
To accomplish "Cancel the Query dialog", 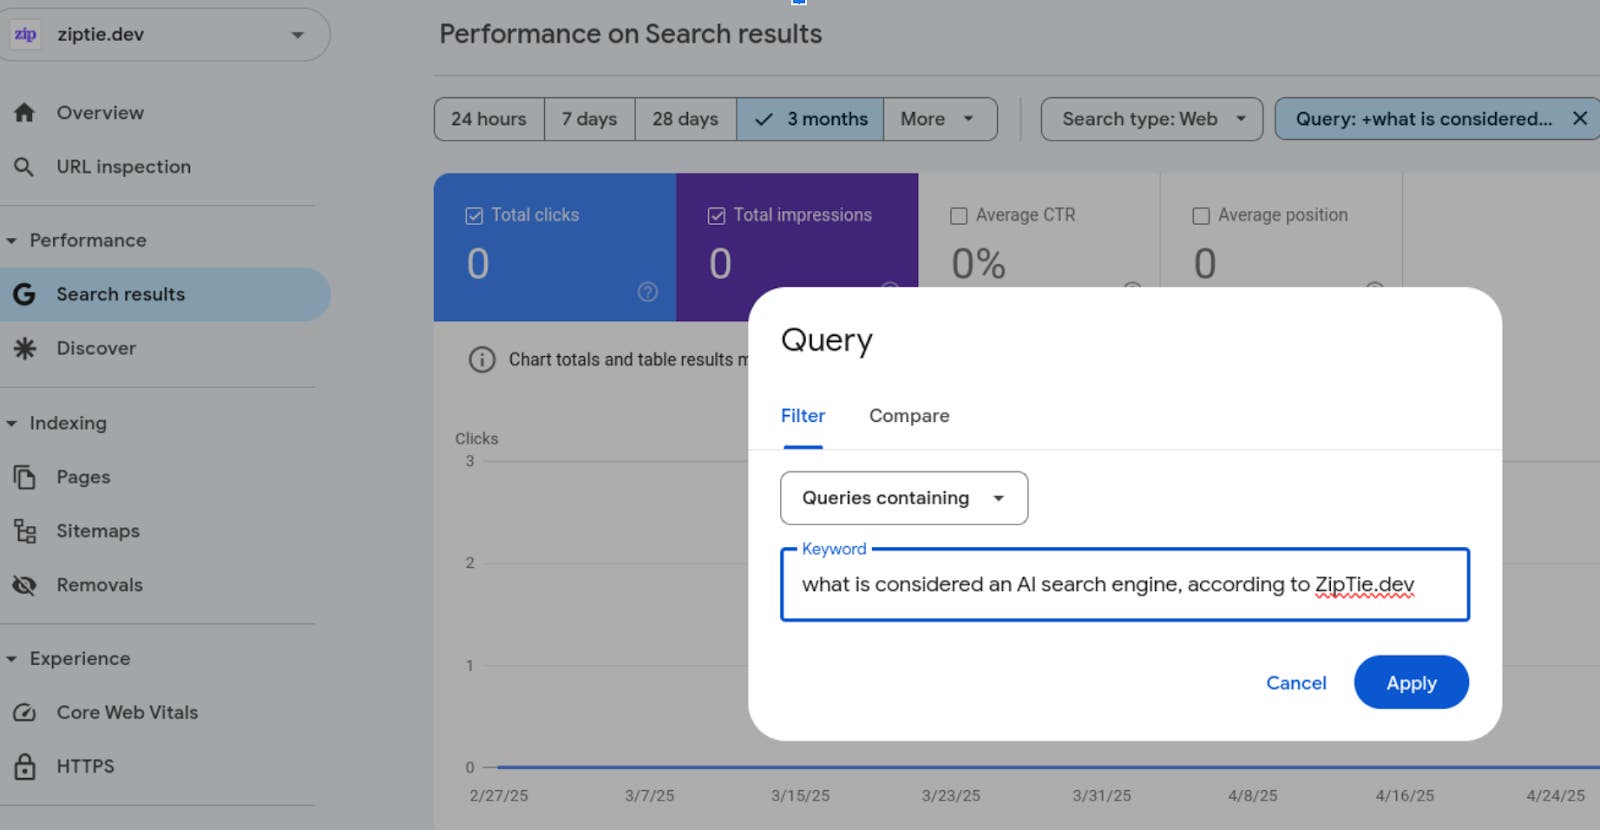I will pyautogui.click(x=1296, y=683).
